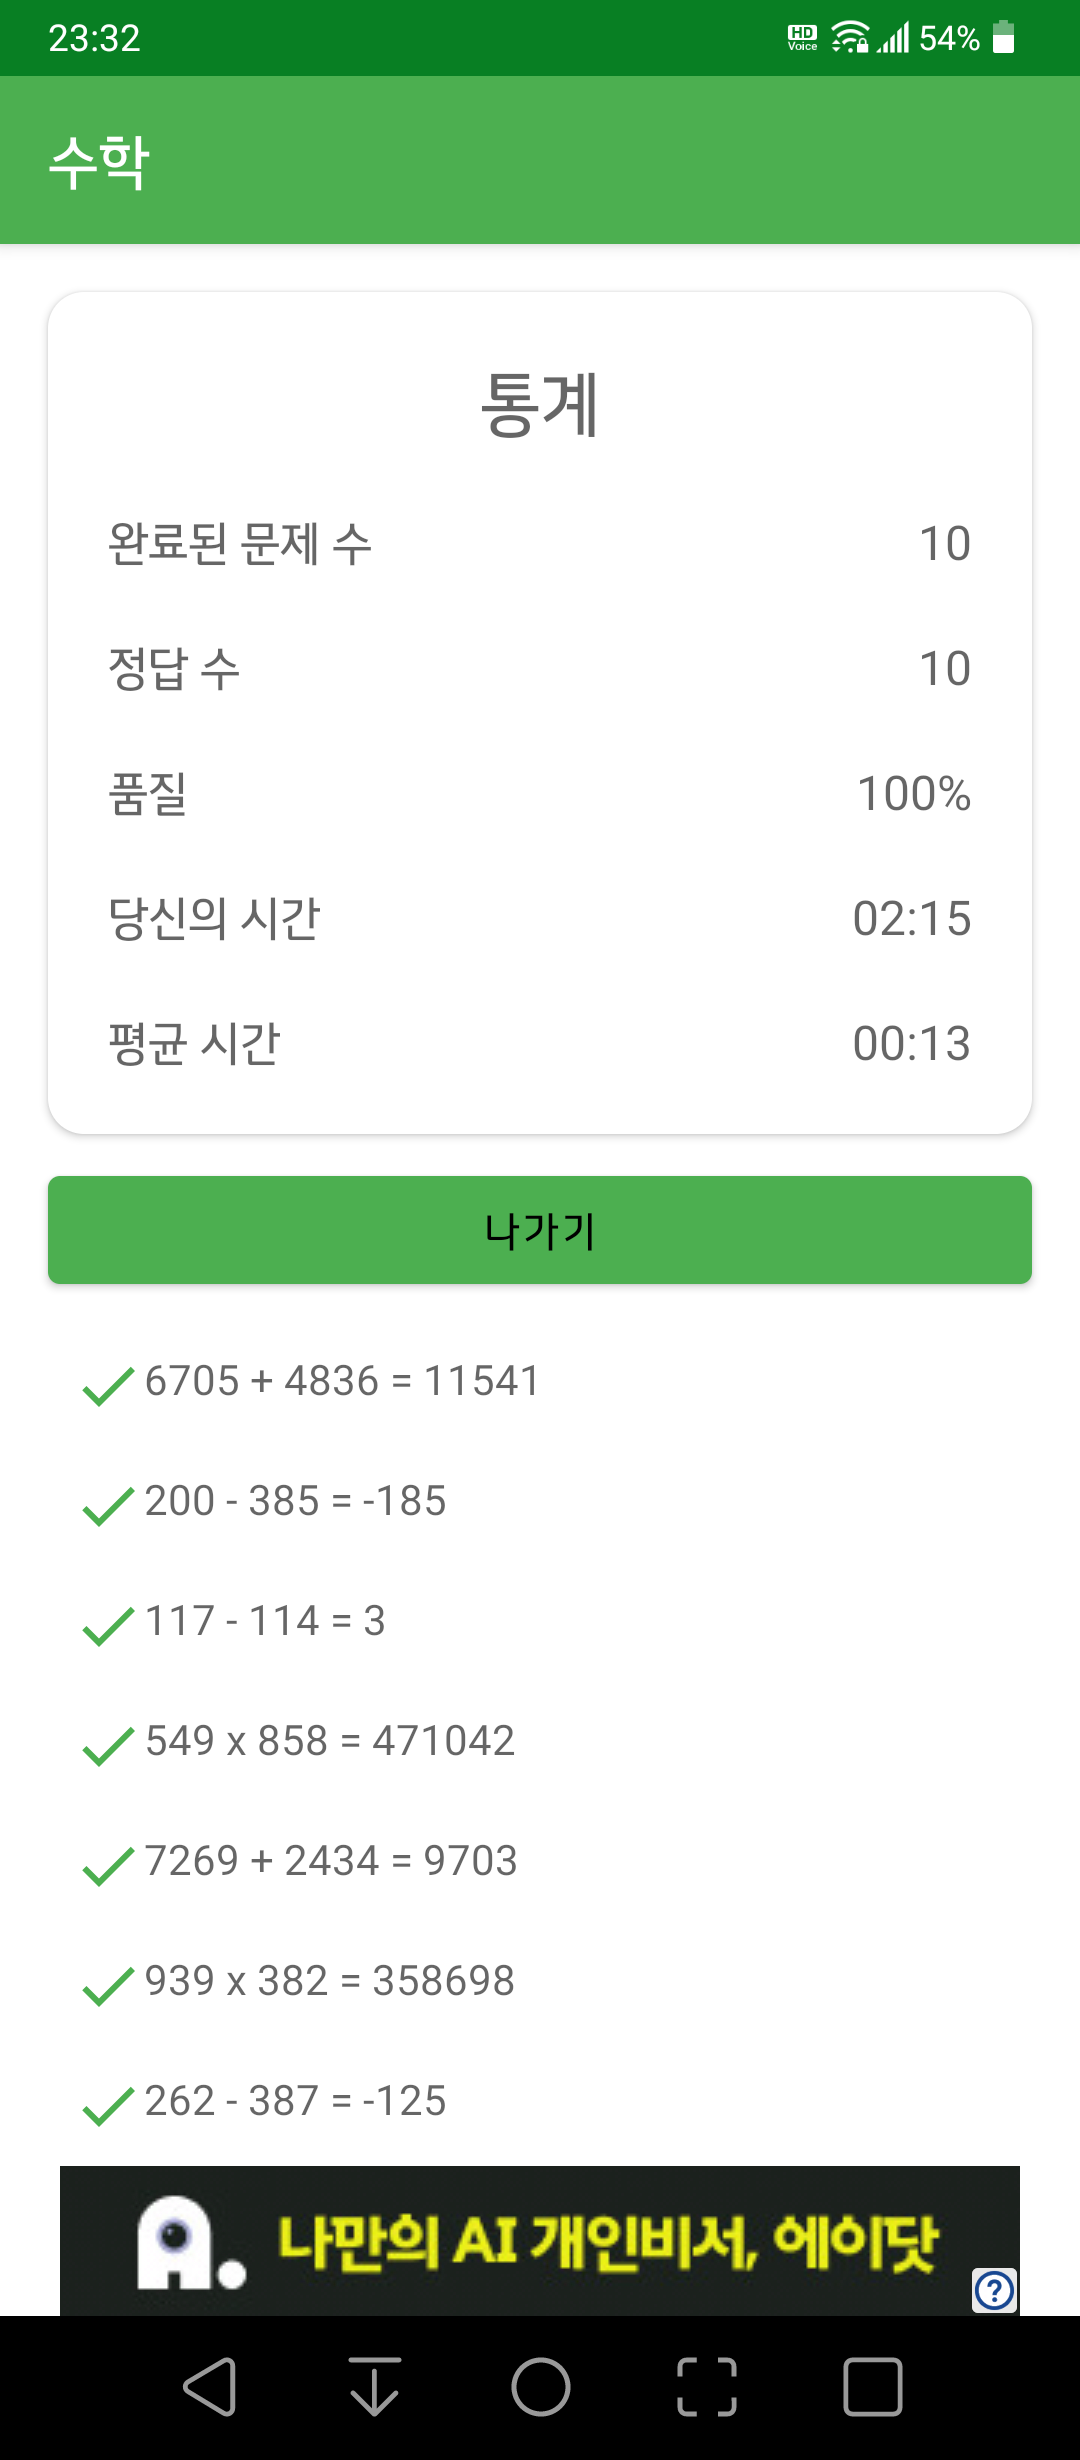Tap the green checkmark beside 6705 + 4836
Viewport: 1080px width, 2460px height.
(x=108, y=1386)
